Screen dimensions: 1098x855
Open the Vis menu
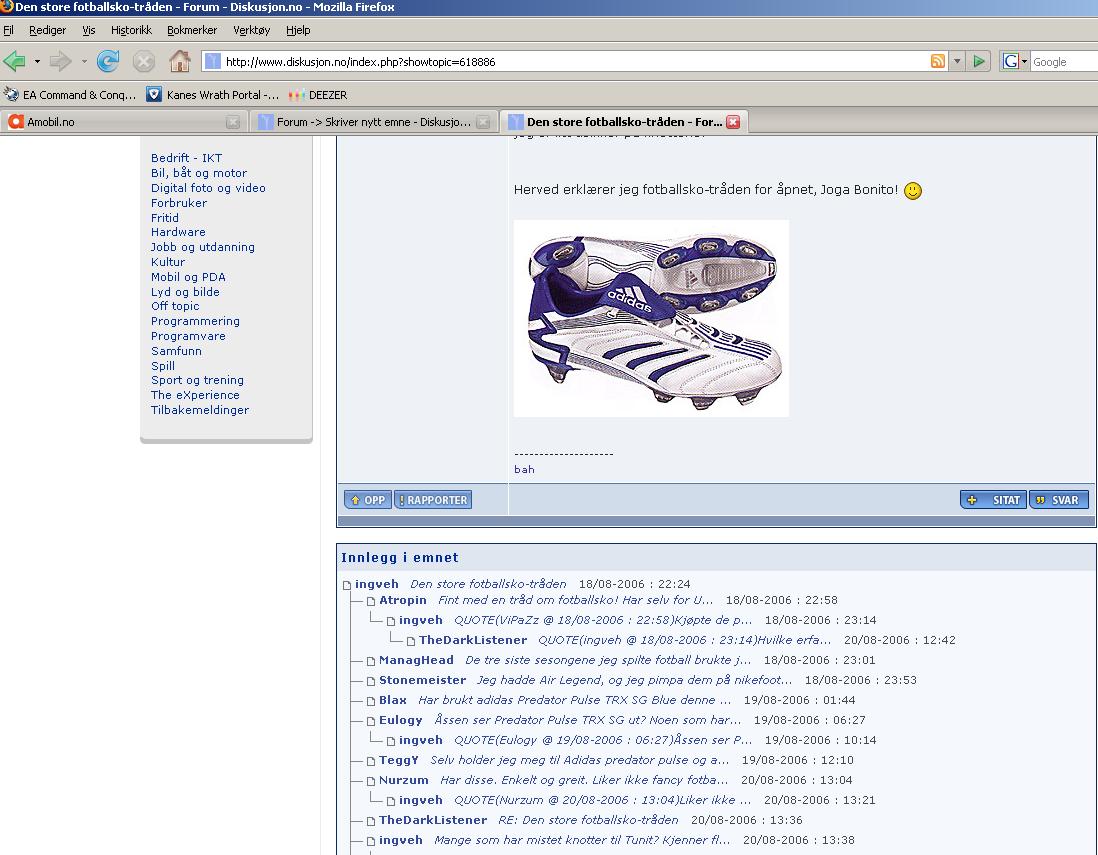pos(88,30)
